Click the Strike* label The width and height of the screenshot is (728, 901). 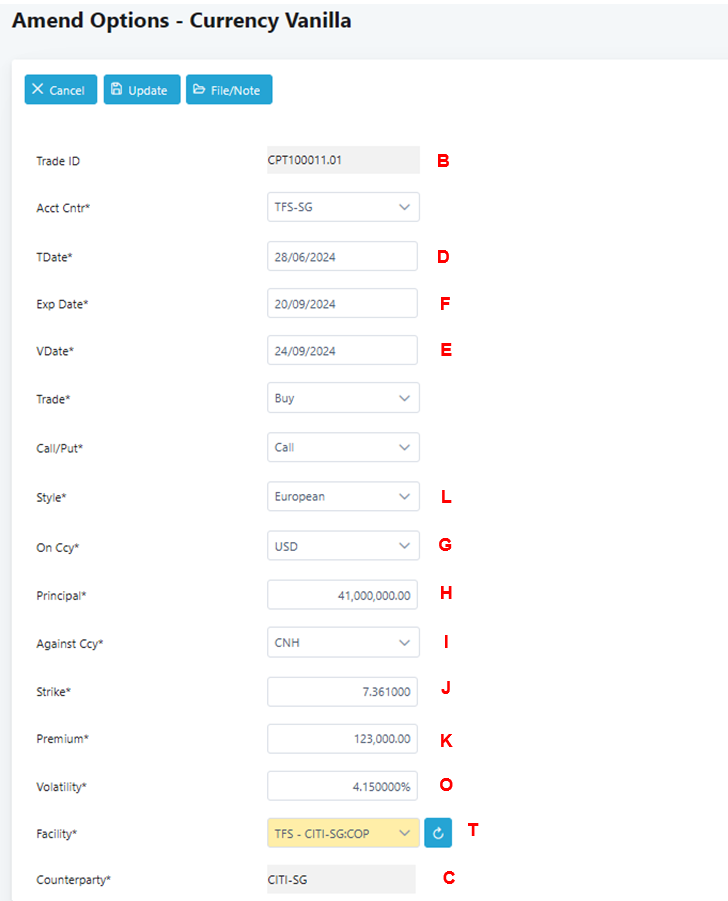pyautogui.click(x=53, y=692)
